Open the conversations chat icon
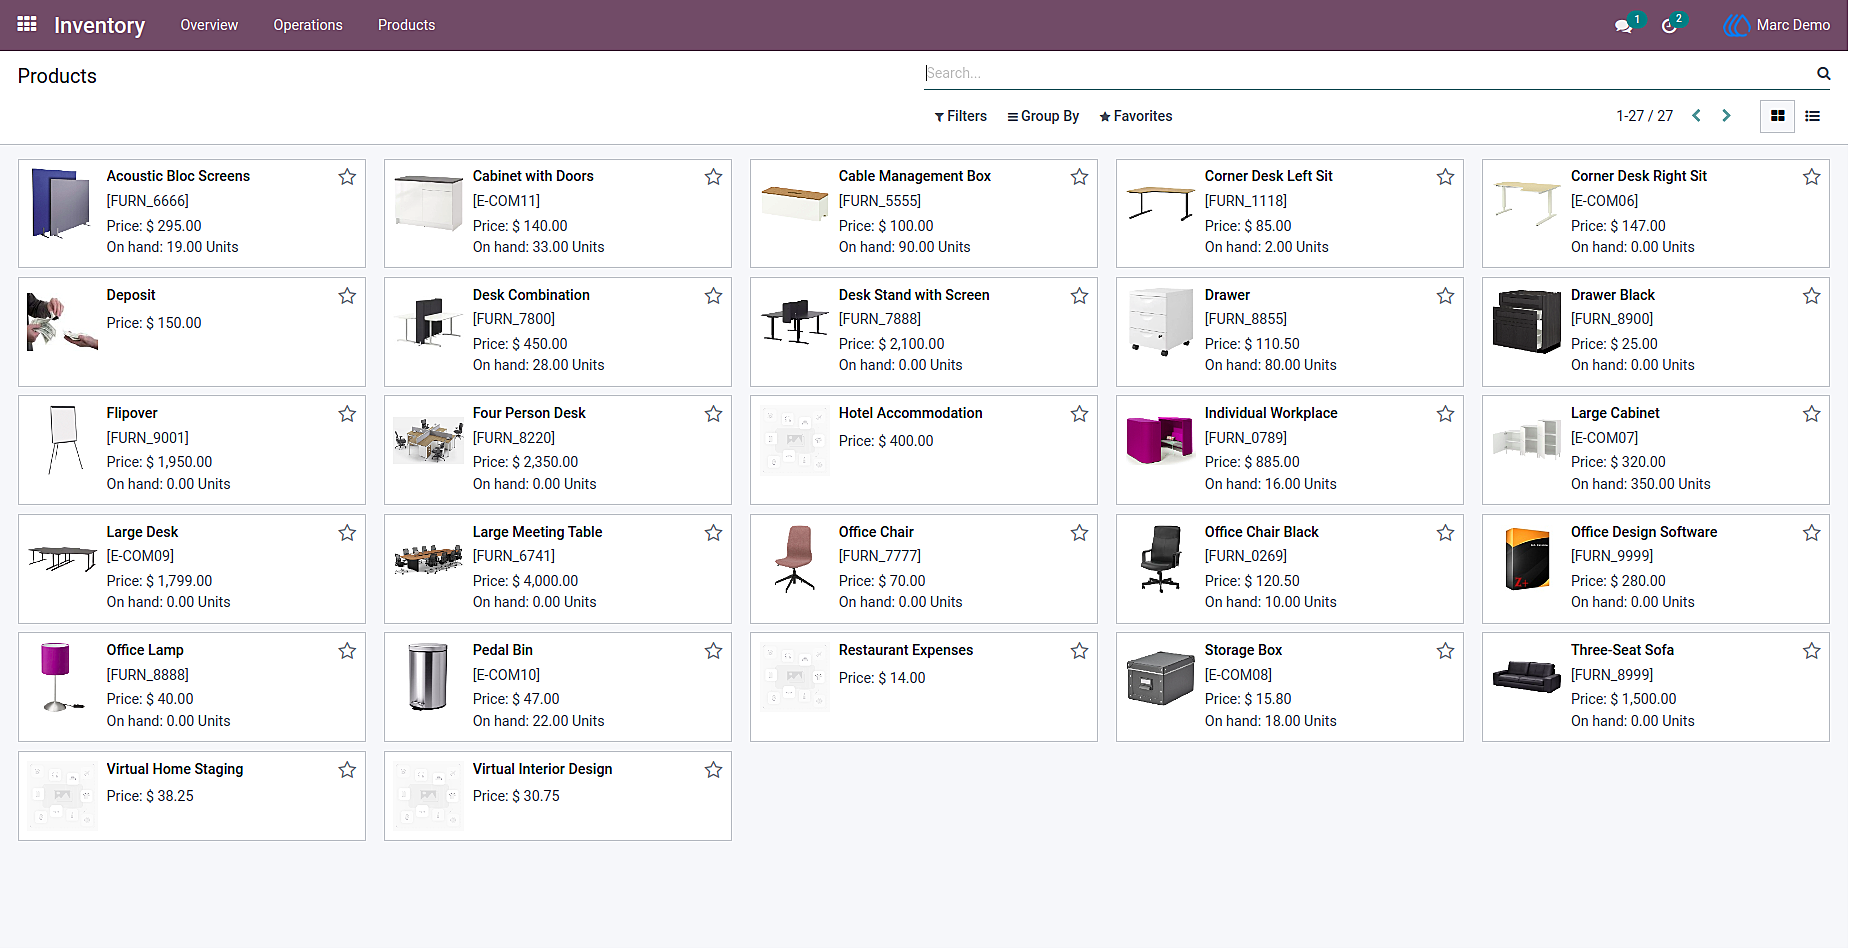1849x949 pixels. coord(1623,26)
